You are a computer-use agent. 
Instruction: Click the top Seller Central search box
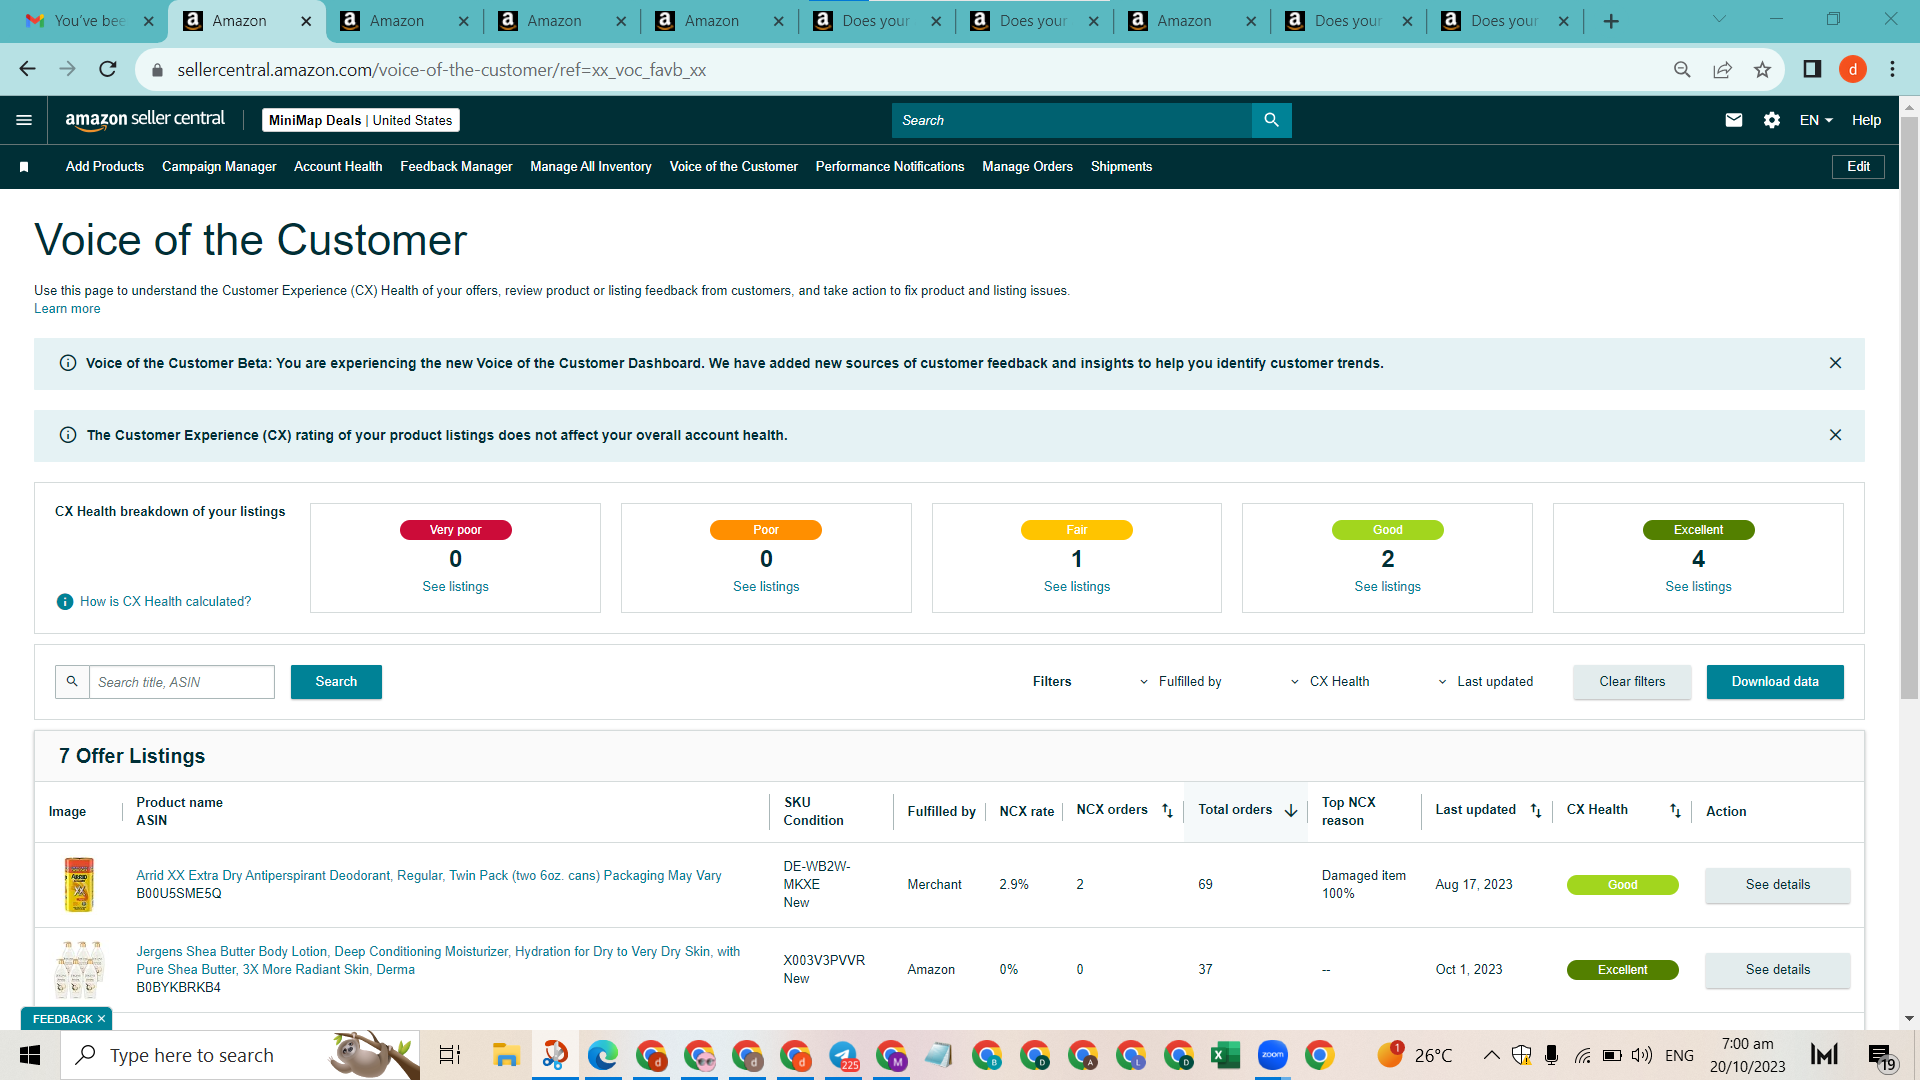(x=1071, y=120)
